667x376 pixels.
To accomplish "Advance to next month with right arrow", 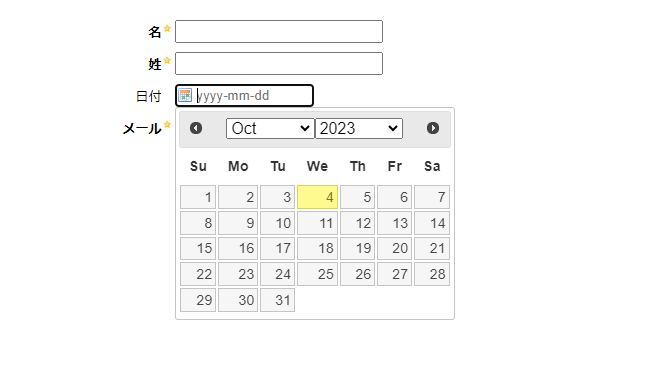I will (433, 128).
